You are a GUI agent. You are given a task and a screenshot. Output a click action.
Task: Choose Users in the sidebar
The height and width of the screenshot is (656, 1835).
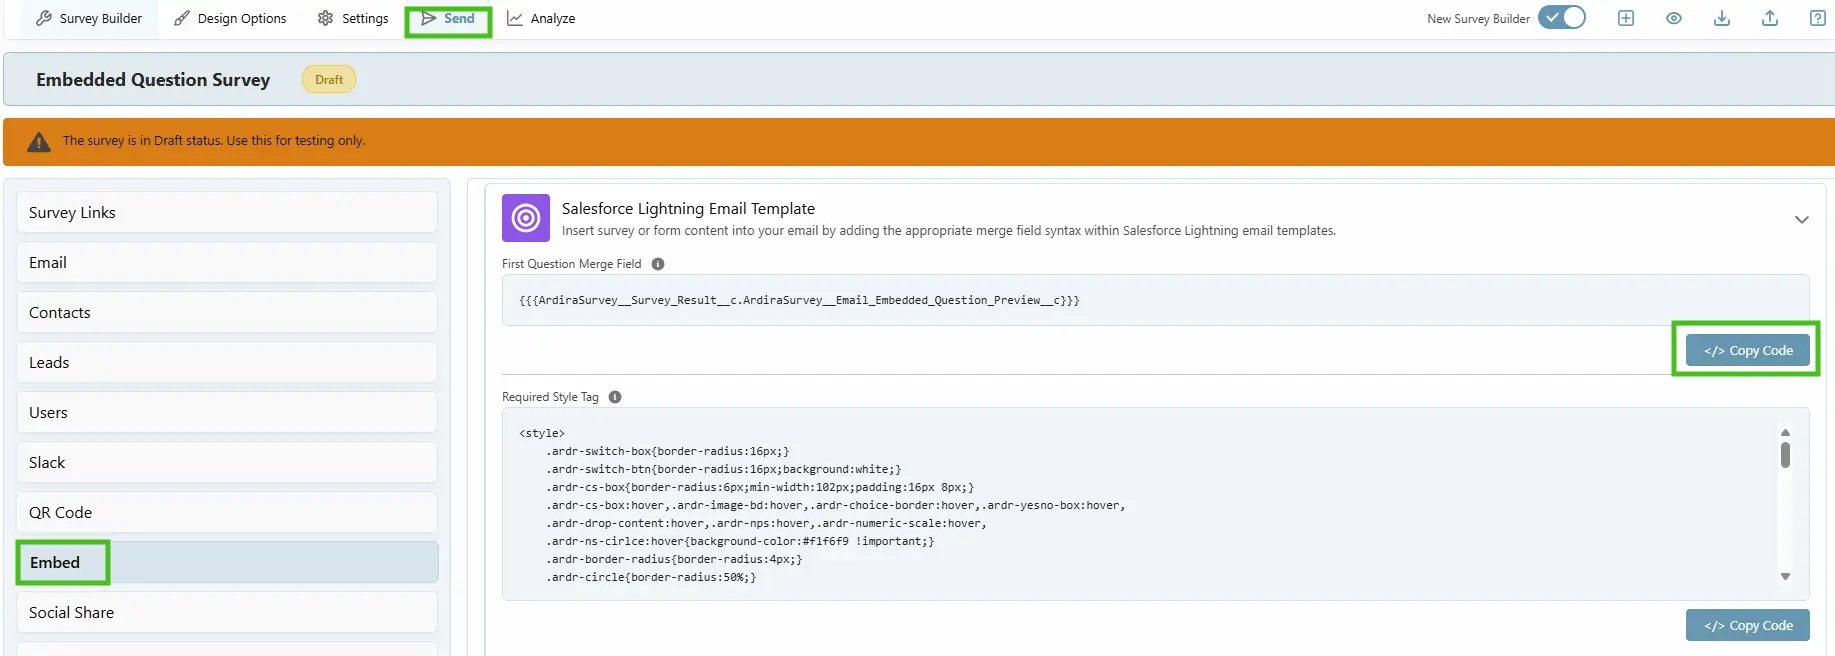point(227,413)
